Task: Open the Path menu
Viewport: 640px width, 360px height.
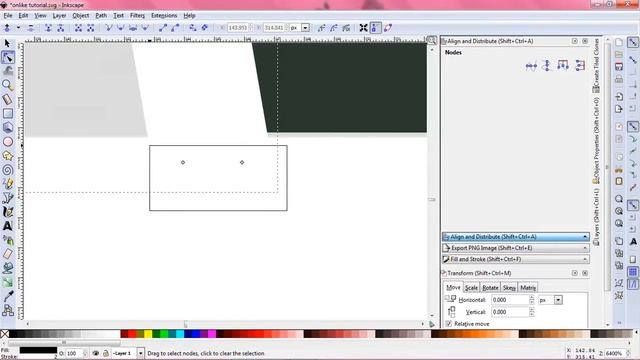Action: [x=101, y=16]
